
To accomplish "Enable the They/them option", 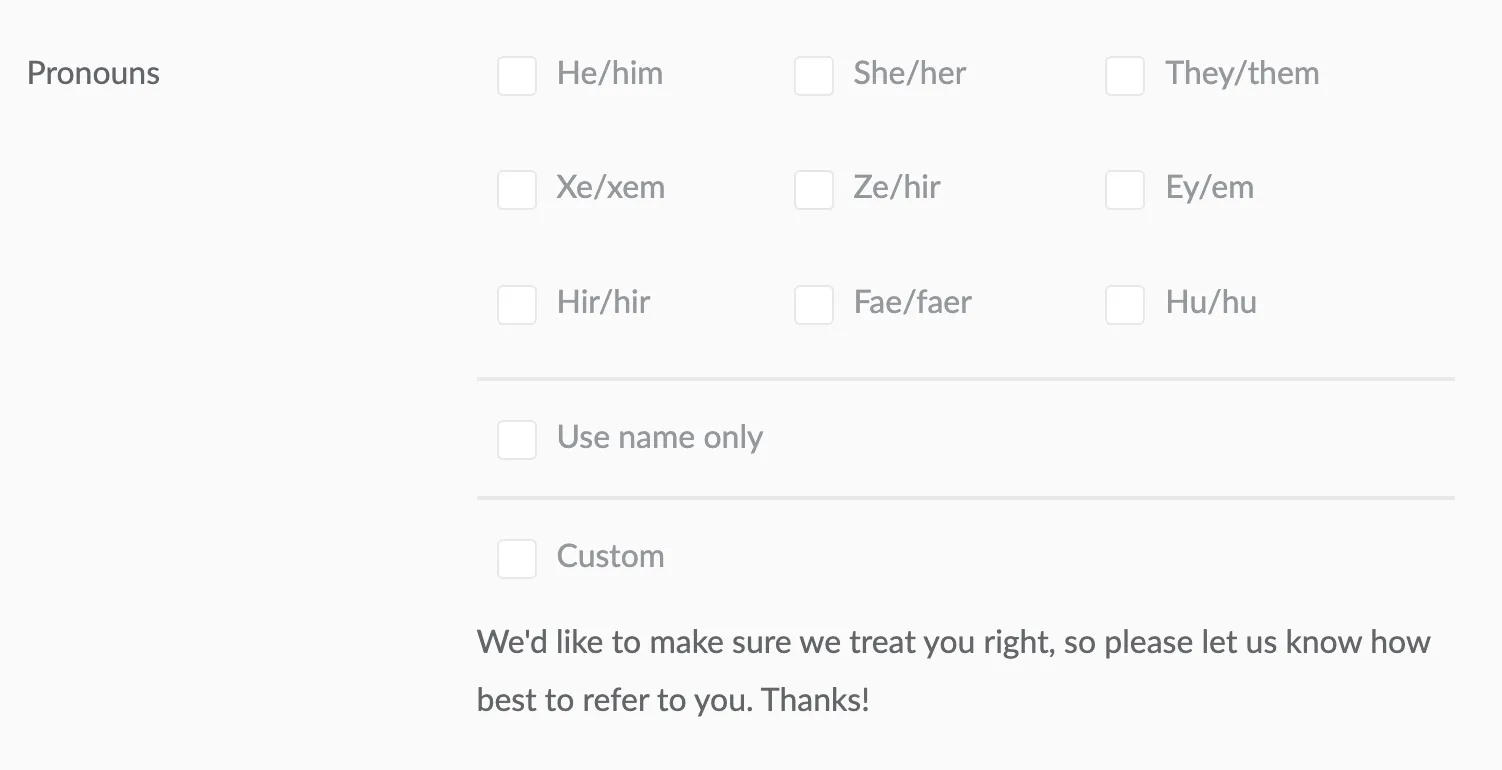I will 1125,75.
